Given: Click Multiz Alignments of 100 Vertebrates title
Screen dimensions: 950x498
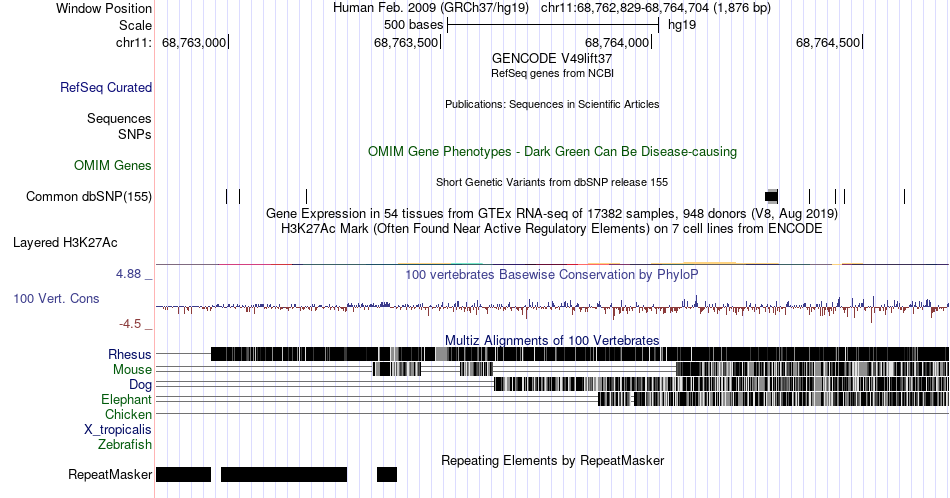Looking at the screenshot, I should pyautogui.click(x=552, y=340).
